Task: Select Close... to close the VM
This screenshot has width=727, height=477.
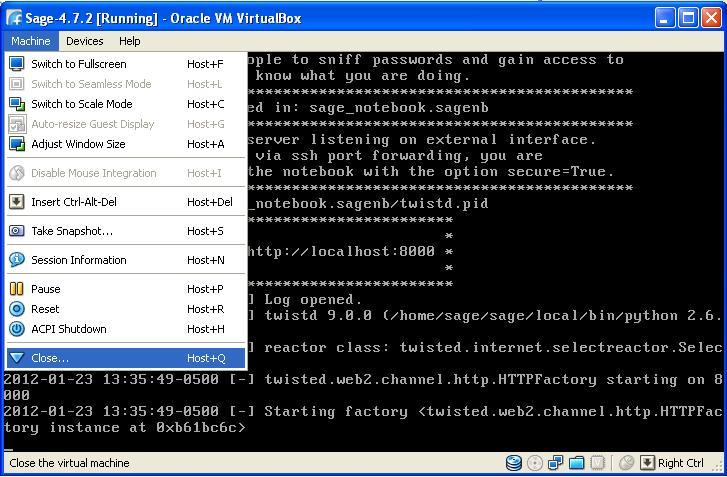Action: tap(50, 358)
